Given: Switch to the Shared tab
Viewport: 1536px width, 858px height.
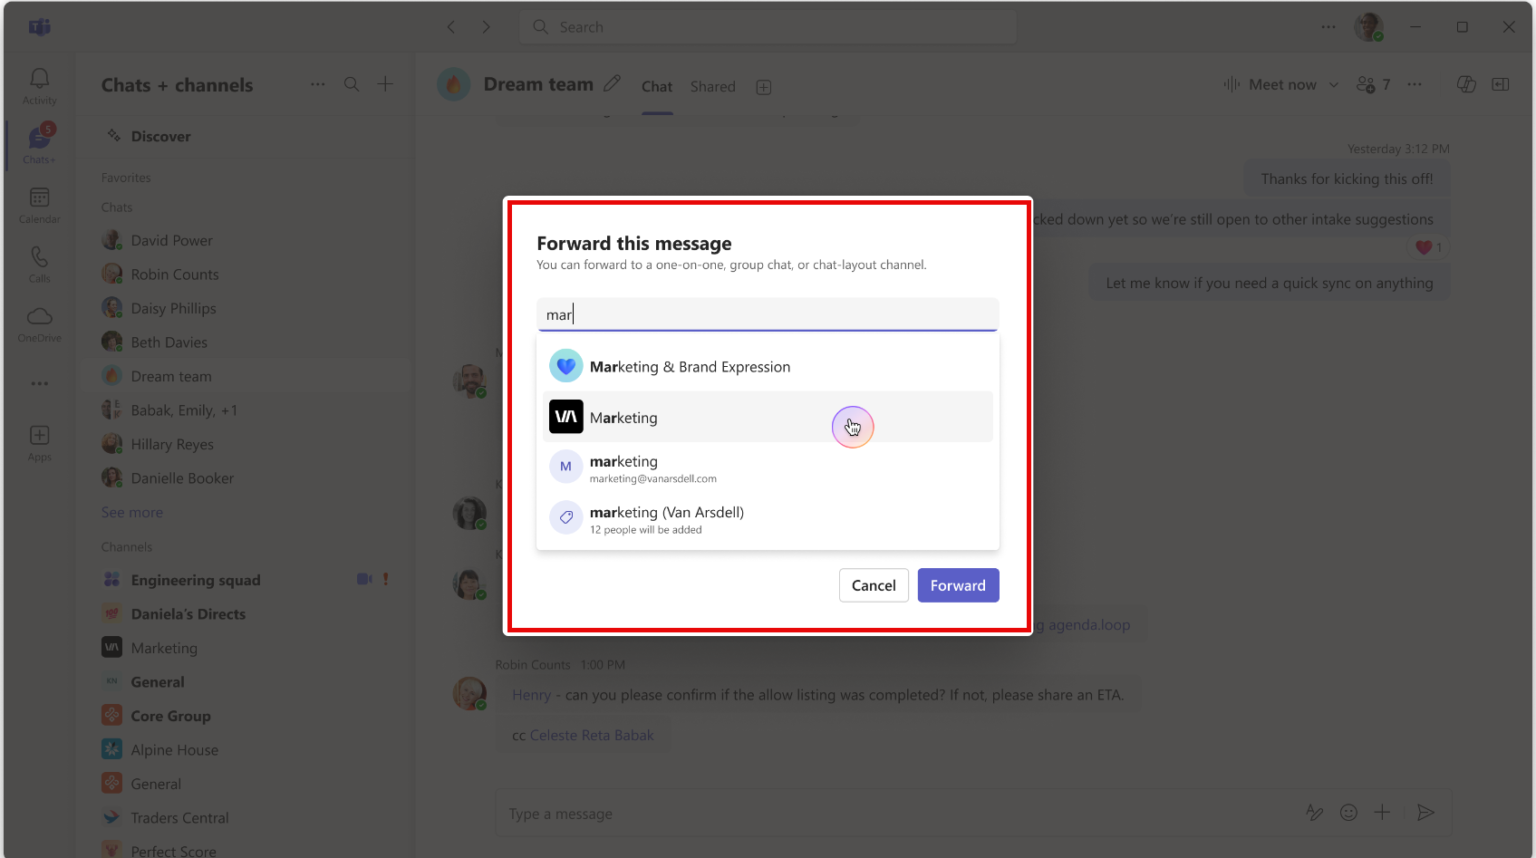Looking at the screenshot, I should tap(712, 87).
